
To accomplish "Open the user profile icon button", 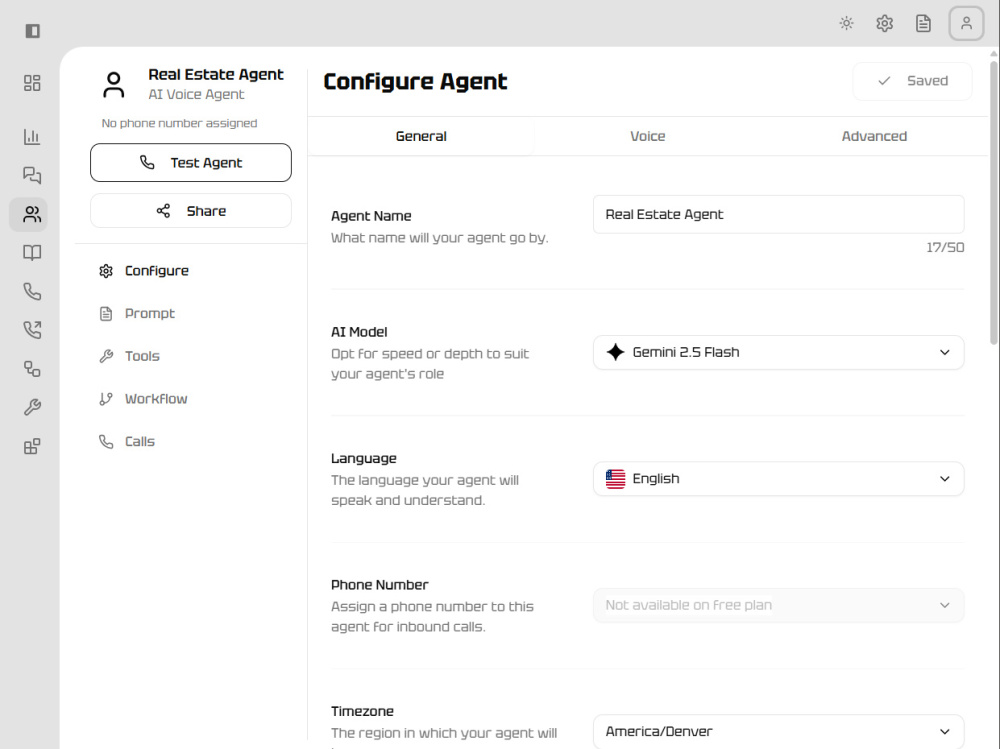I will [967, 24].
